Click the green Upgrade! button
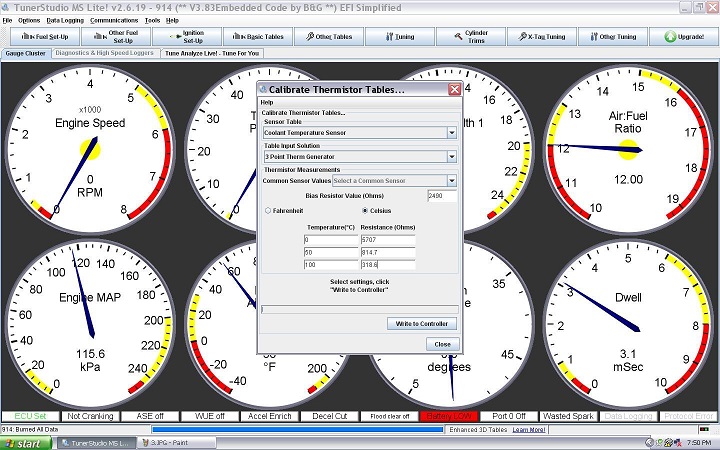Viewport: 720px width, 450px height. pos(684,37)
